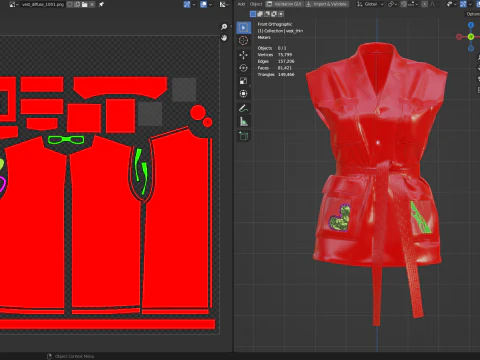Screen dimensions: 480x360
Task: Open the Global transform orientation dropdown
Action: [370, 4]
